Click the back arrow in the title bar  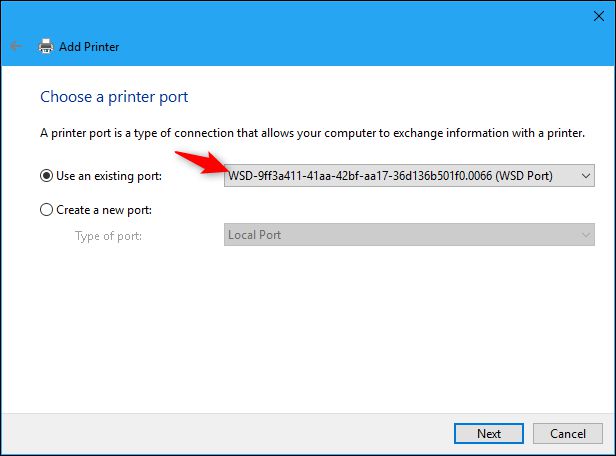pyautogui.click(x=15, y=46)
